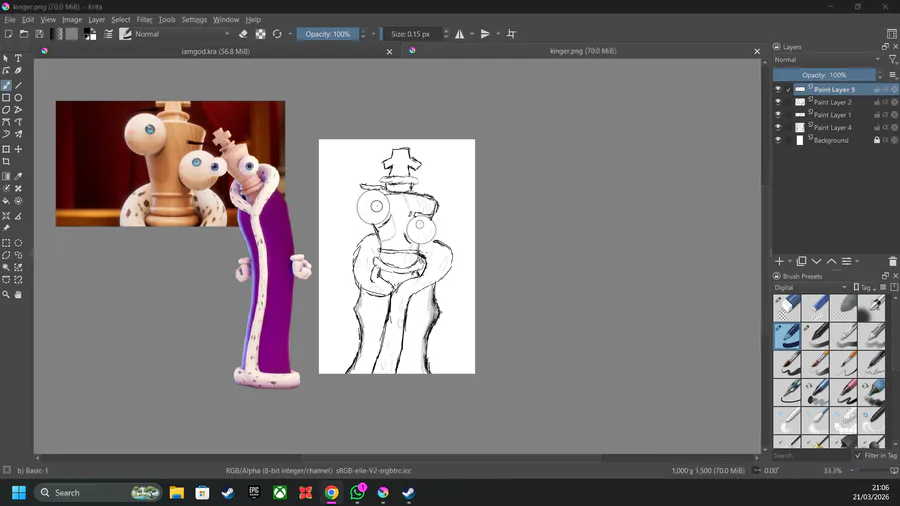Screen dimensions: 900x506
Task: Open layer blending mode dropdown
Action: [827, 60]
